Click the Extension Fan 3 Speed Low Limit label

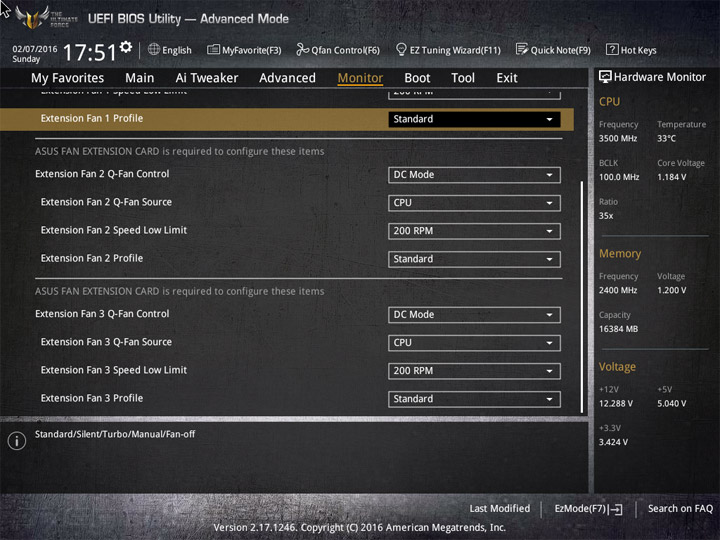click(x=113, y=370)
